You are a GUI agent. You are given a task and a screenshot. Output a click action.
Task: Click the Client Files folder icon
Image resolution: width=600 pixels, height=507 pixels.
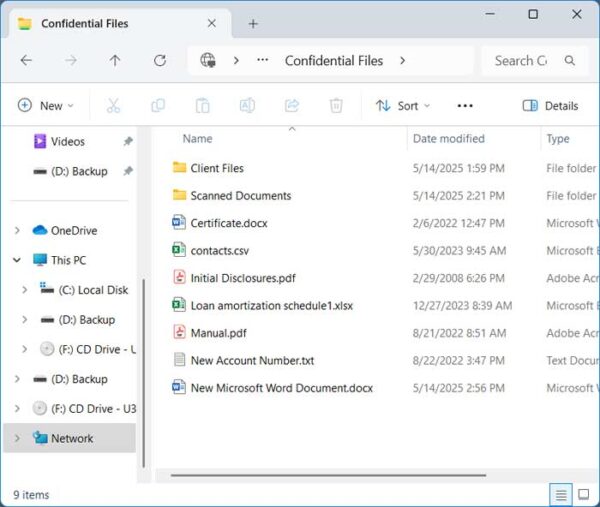[179, 168]
